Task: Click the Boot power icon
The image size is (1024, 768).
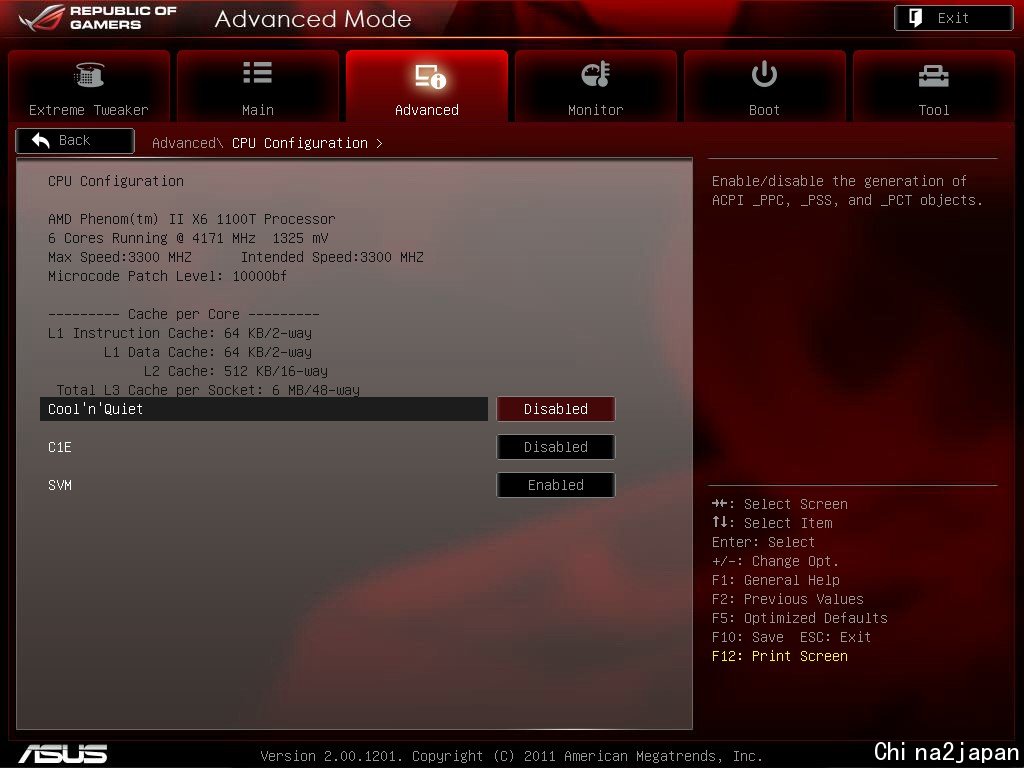Action: (x=764, y=74)
